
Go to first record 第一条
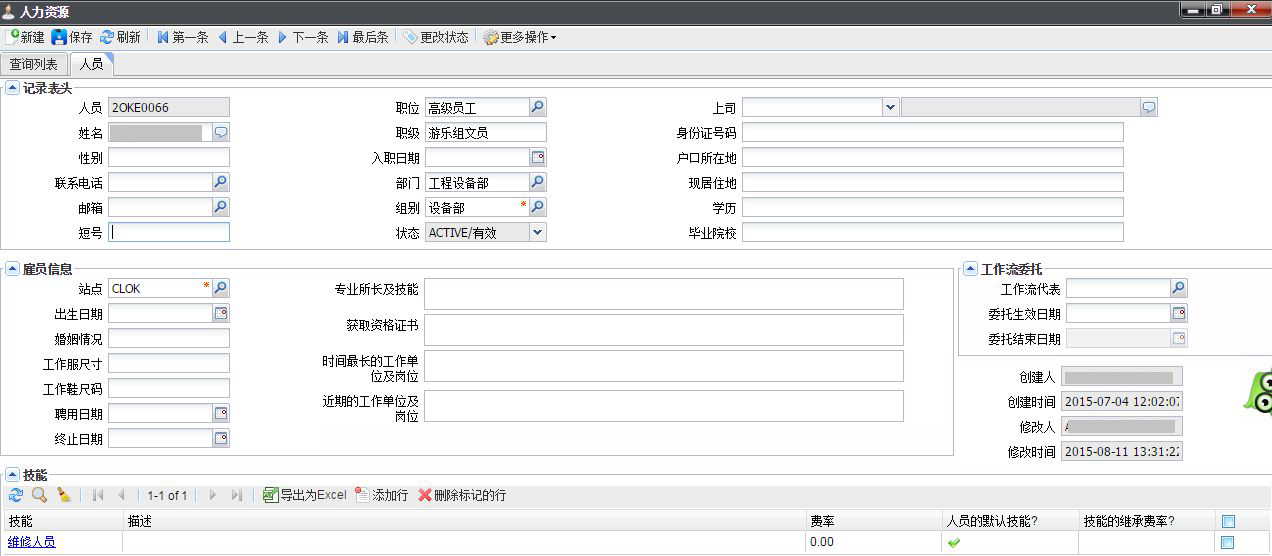coord(182,37)
